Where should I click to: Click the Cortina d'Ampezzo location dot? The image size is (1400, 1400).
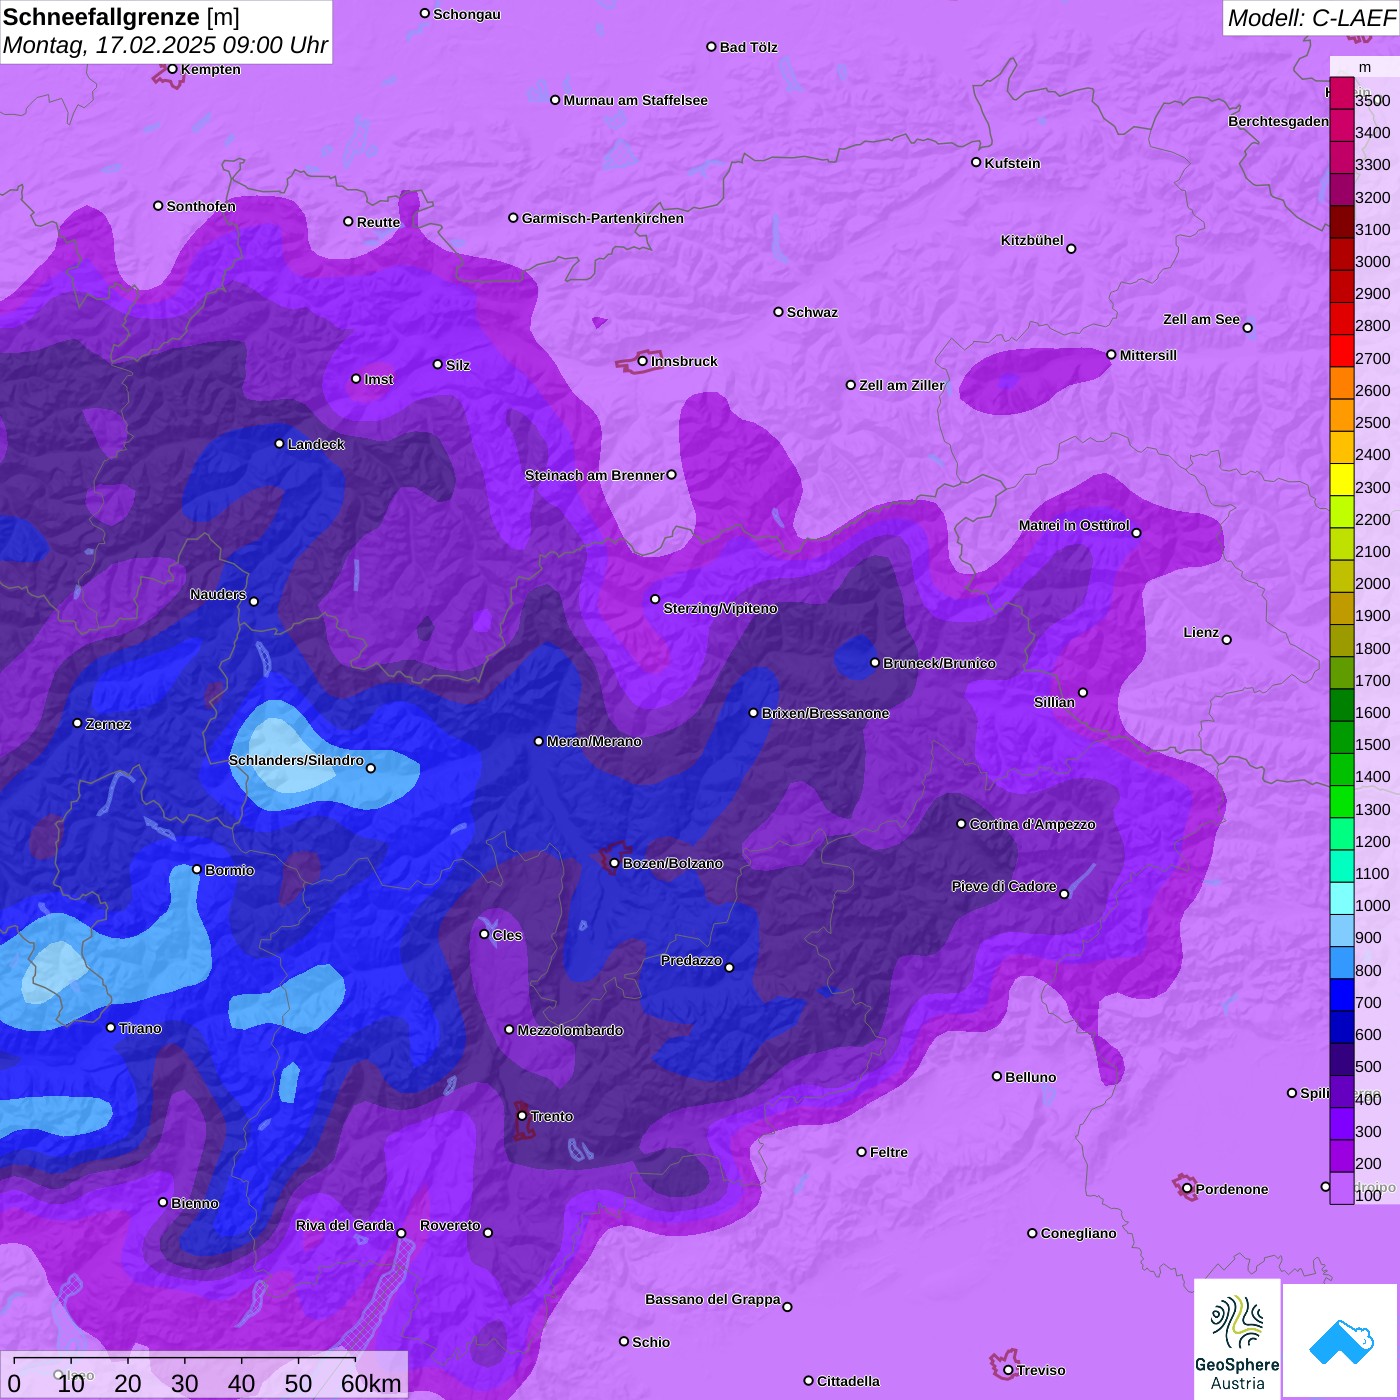point(961,824)
